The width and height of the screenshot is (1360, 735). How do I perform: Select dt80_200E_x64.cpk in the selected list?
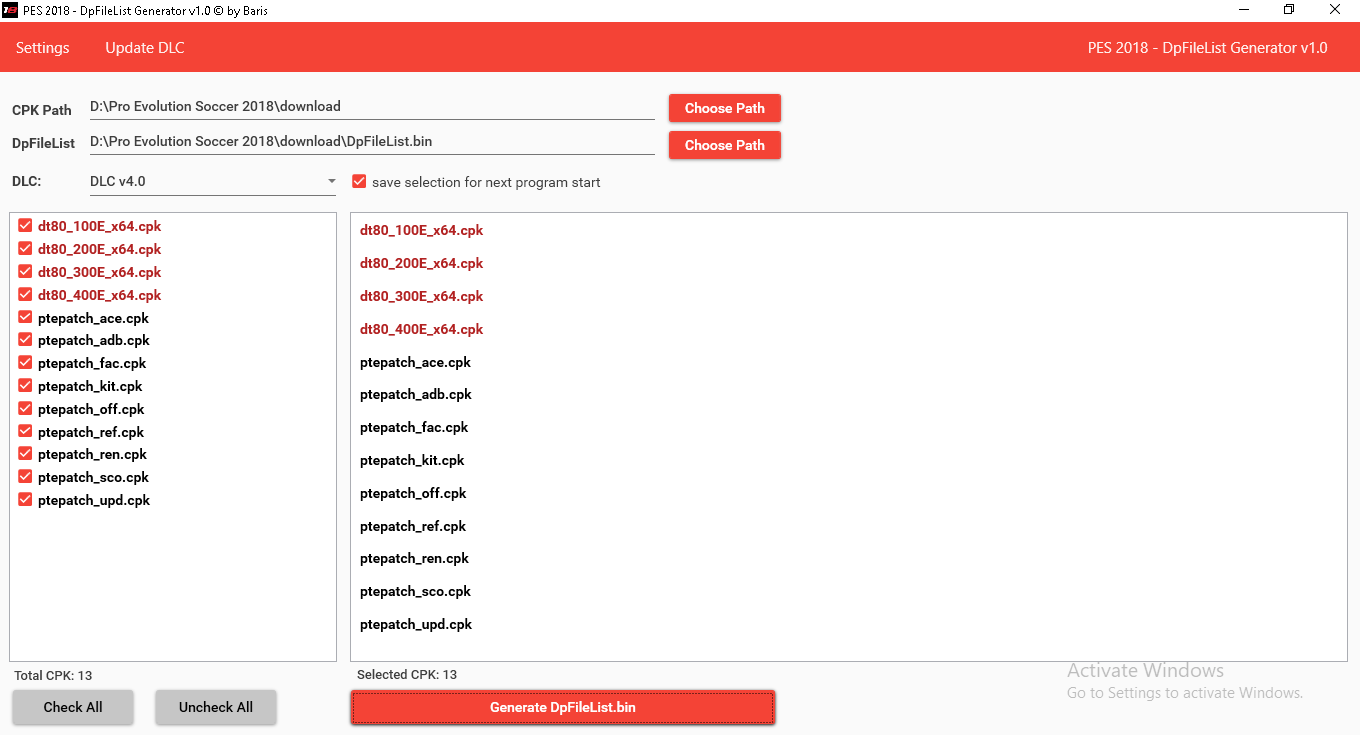click(x=421, y=263)
